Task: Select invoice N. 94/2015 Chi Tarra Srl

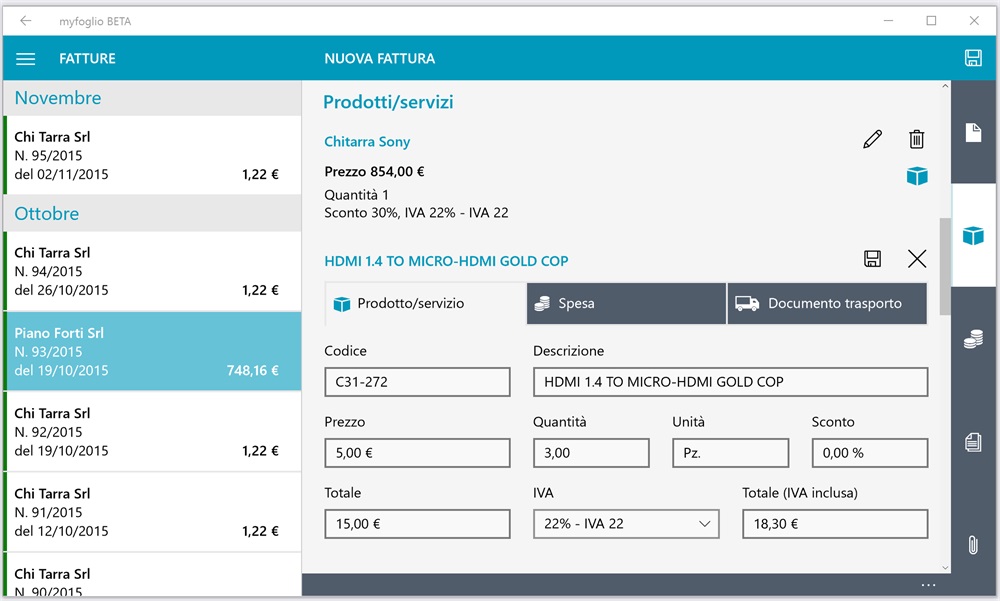Action: coord(152,271)
